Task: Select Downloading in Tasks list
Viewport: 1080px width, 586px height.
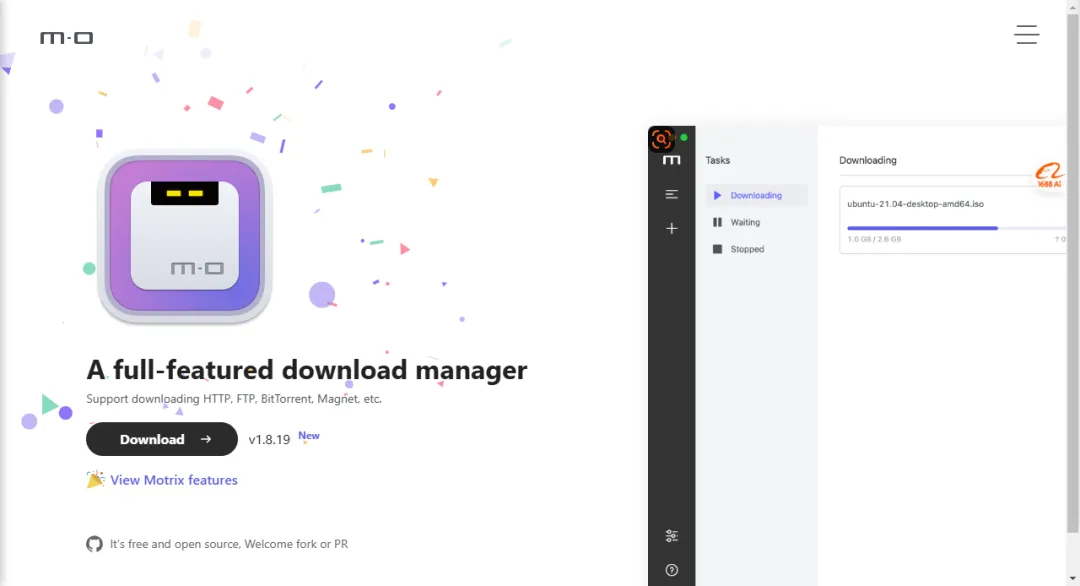Action: click(756, 196)
